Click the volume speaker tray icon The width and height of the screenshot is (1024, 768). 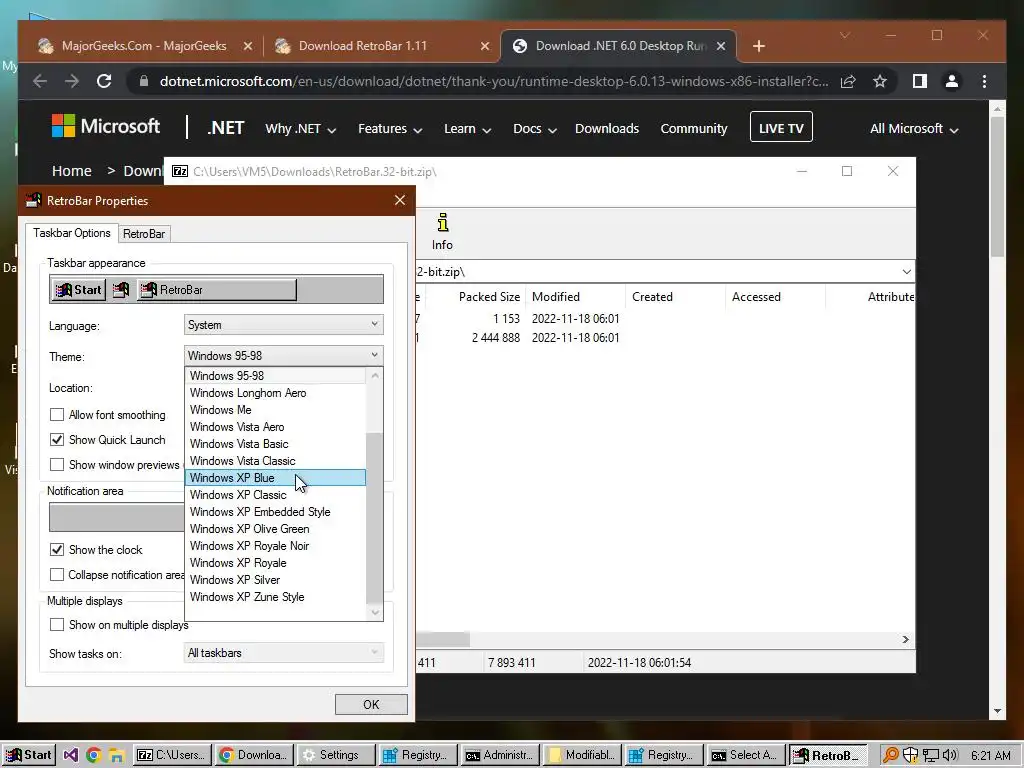(x=950, y=756)
